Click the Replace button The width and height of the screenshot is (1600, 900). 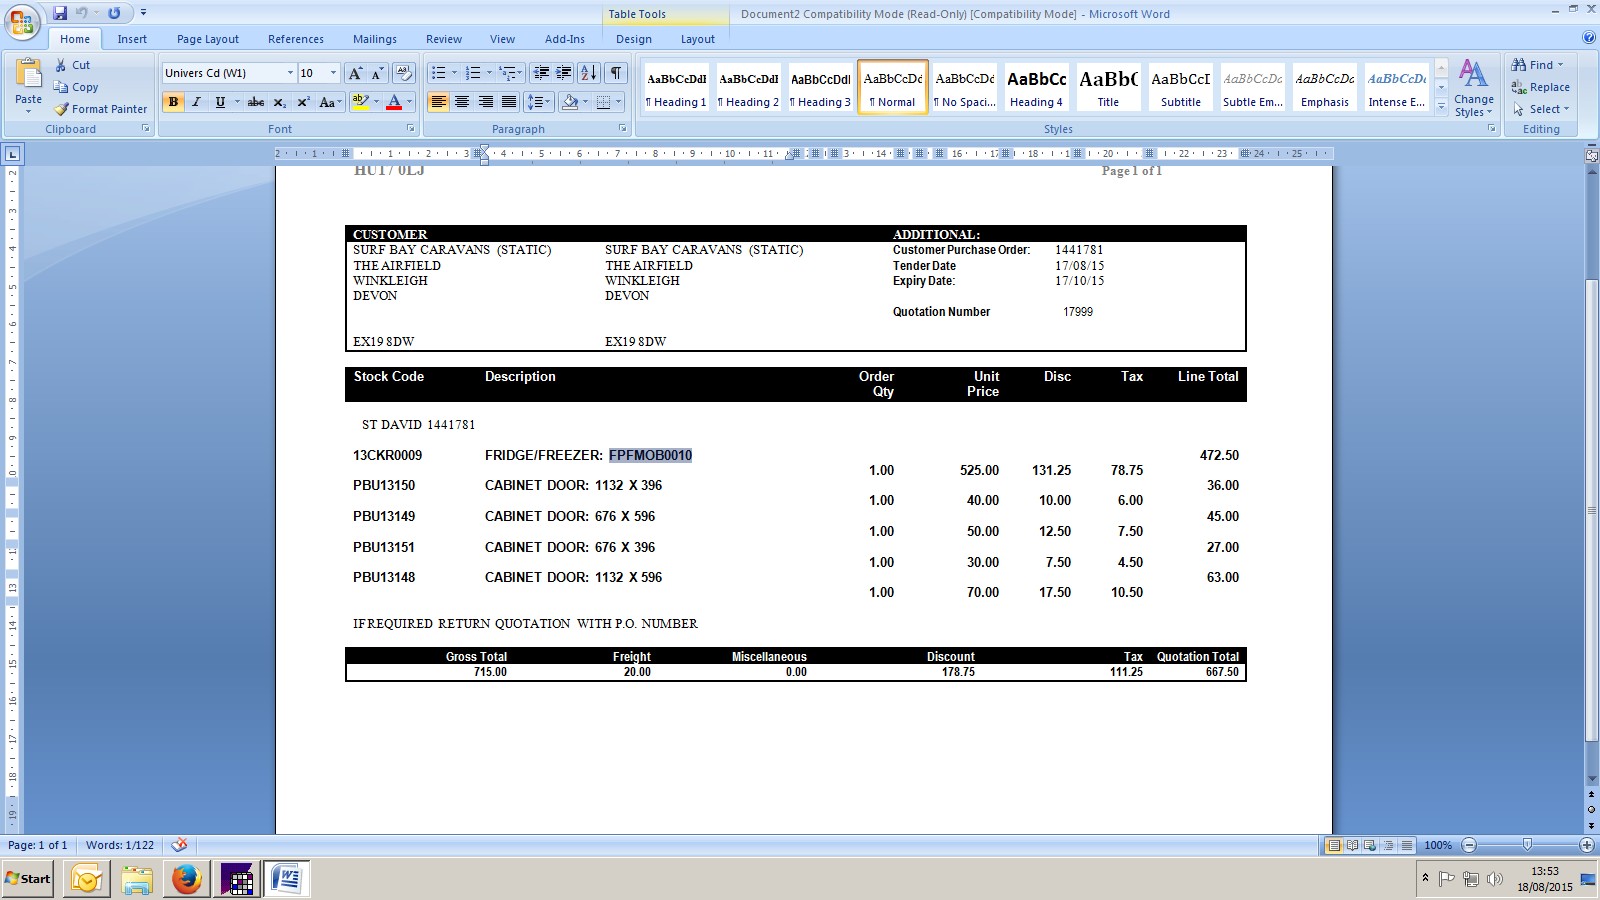(x=1540, y=87)
